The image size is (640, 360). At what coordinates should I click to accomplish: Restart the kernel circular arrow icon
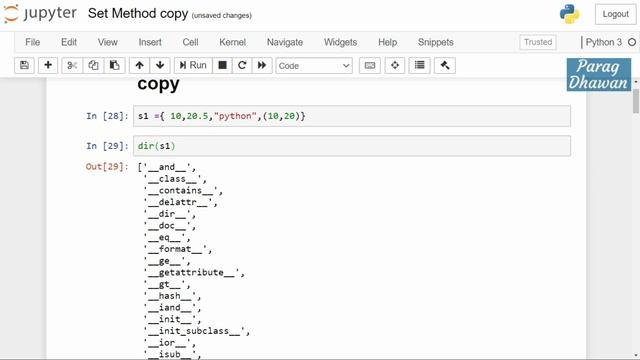pos(242,65)
